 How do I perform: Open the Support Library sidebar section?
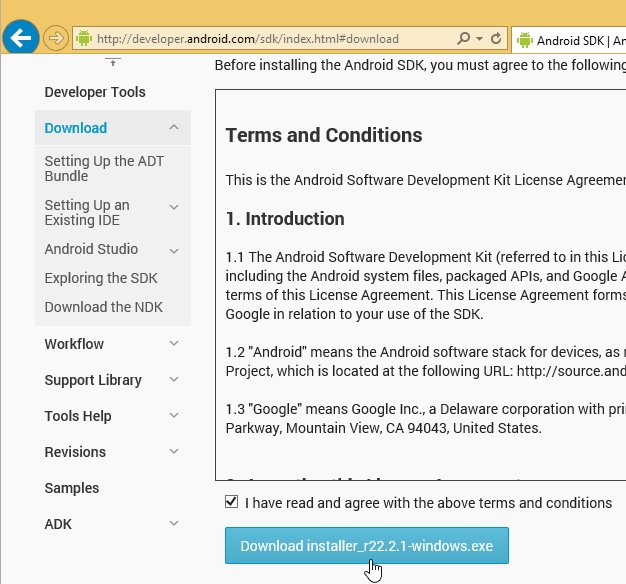tap(93, 380)
